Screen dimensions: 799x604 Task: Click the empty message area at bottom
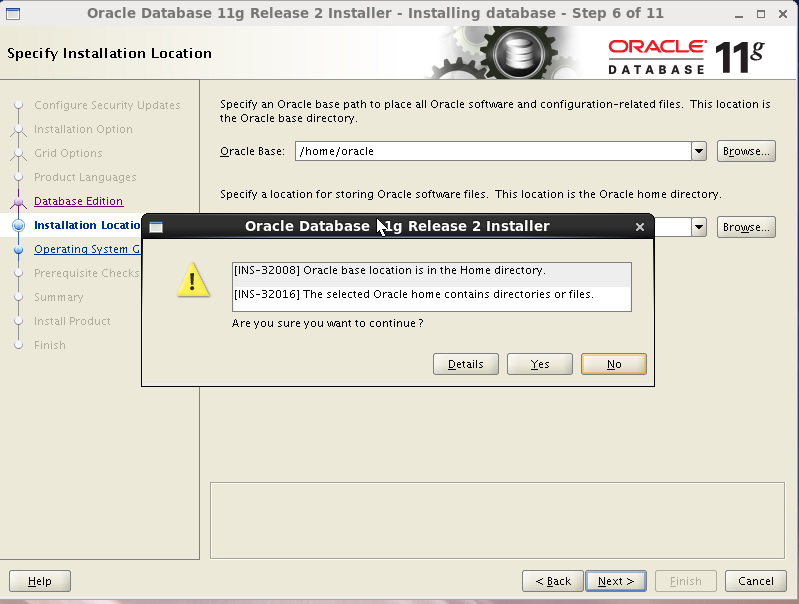pos(497,520)
